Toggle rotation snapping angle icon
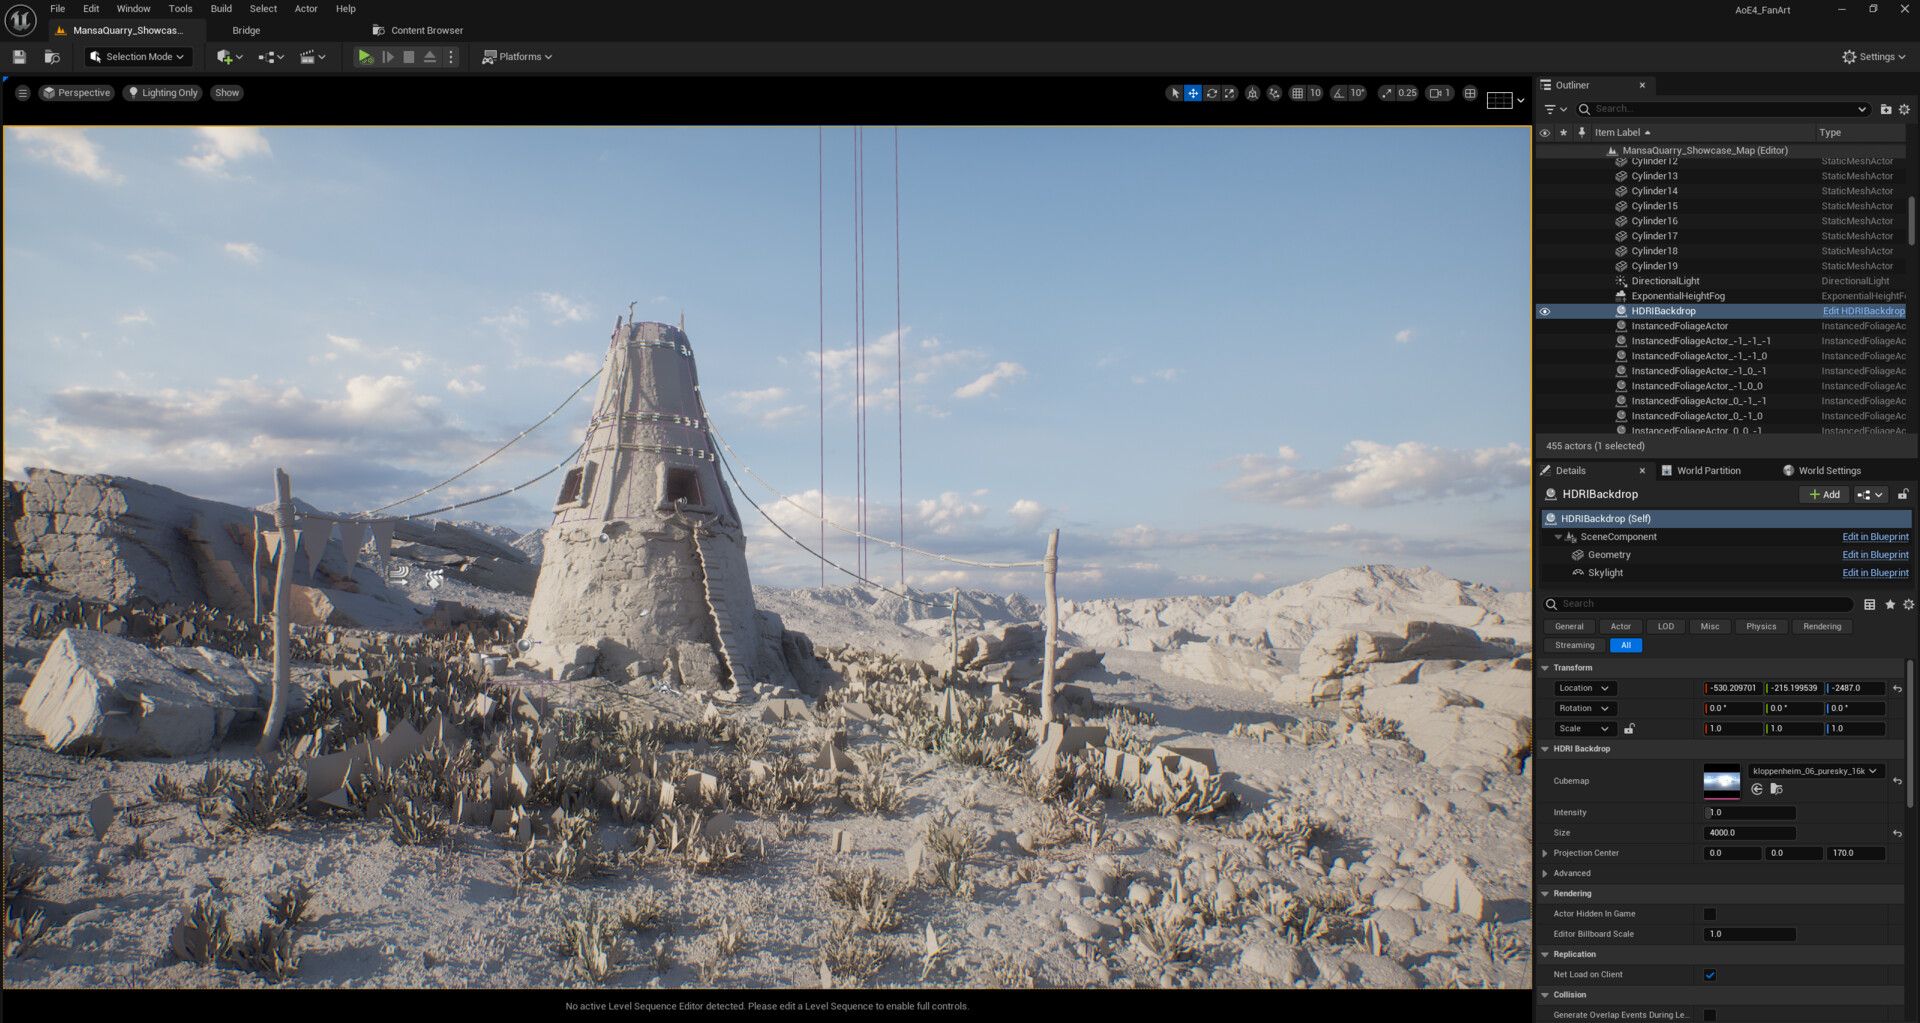 point(1339,93)
